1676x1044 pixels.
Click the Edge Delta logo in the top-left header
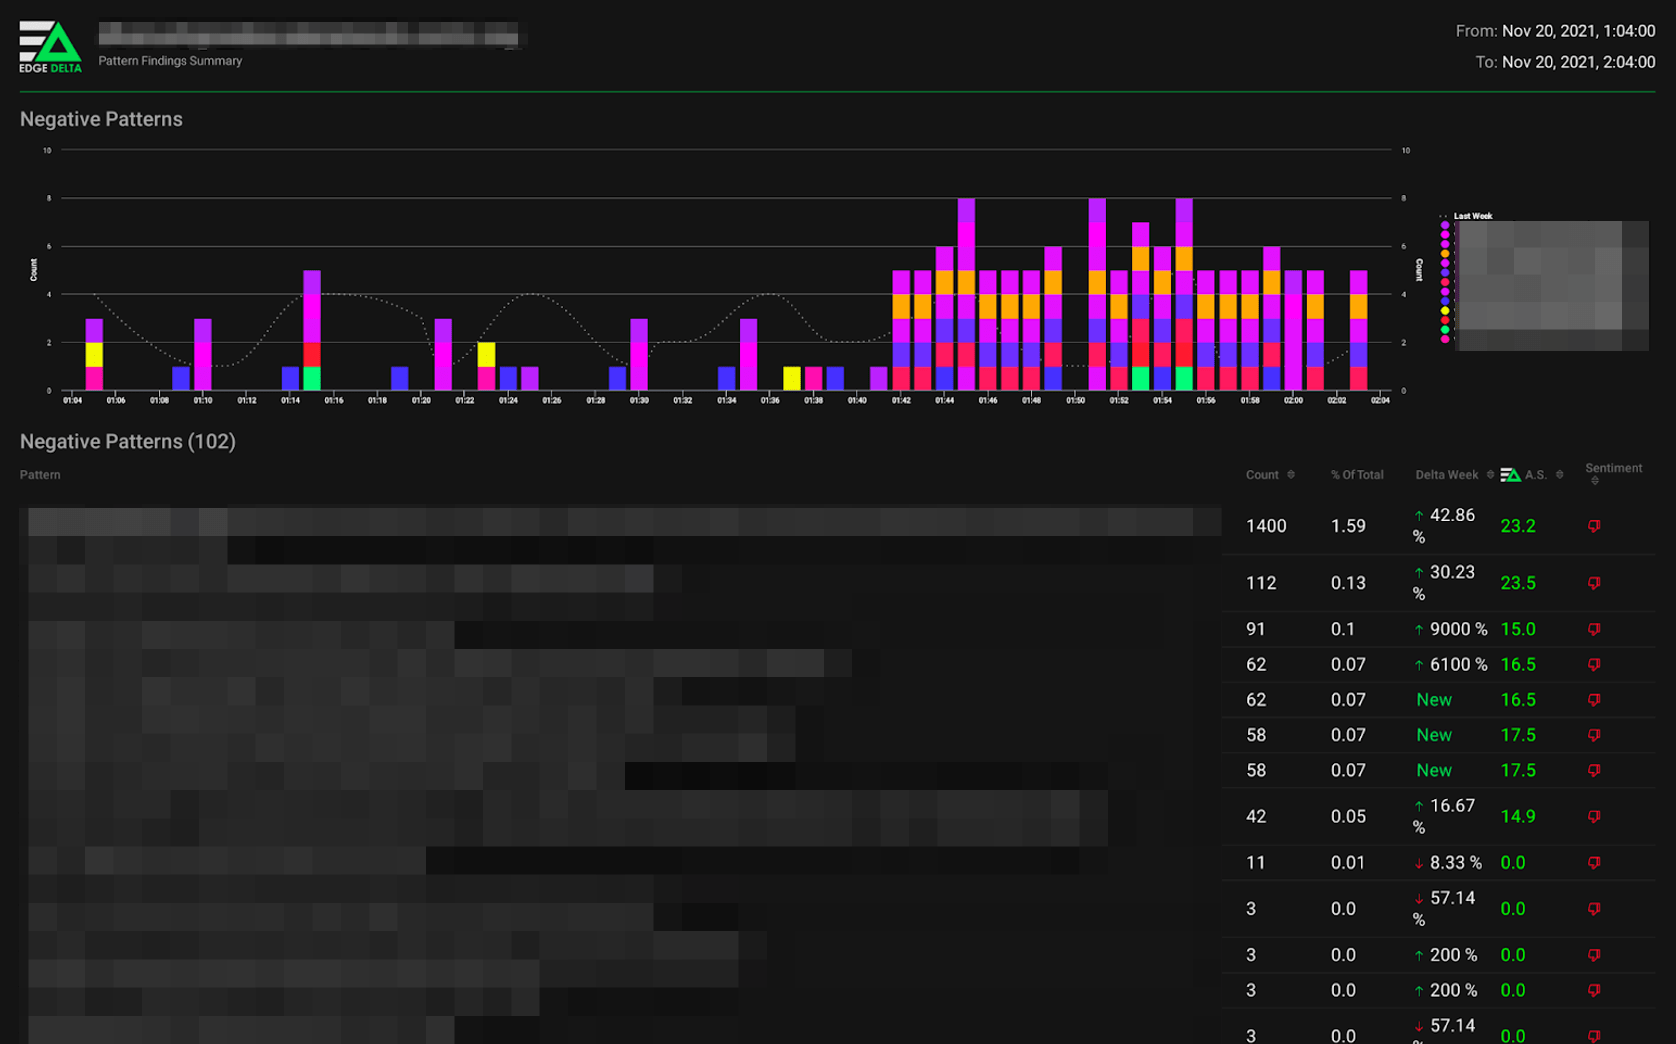click(x=50, y=44)
